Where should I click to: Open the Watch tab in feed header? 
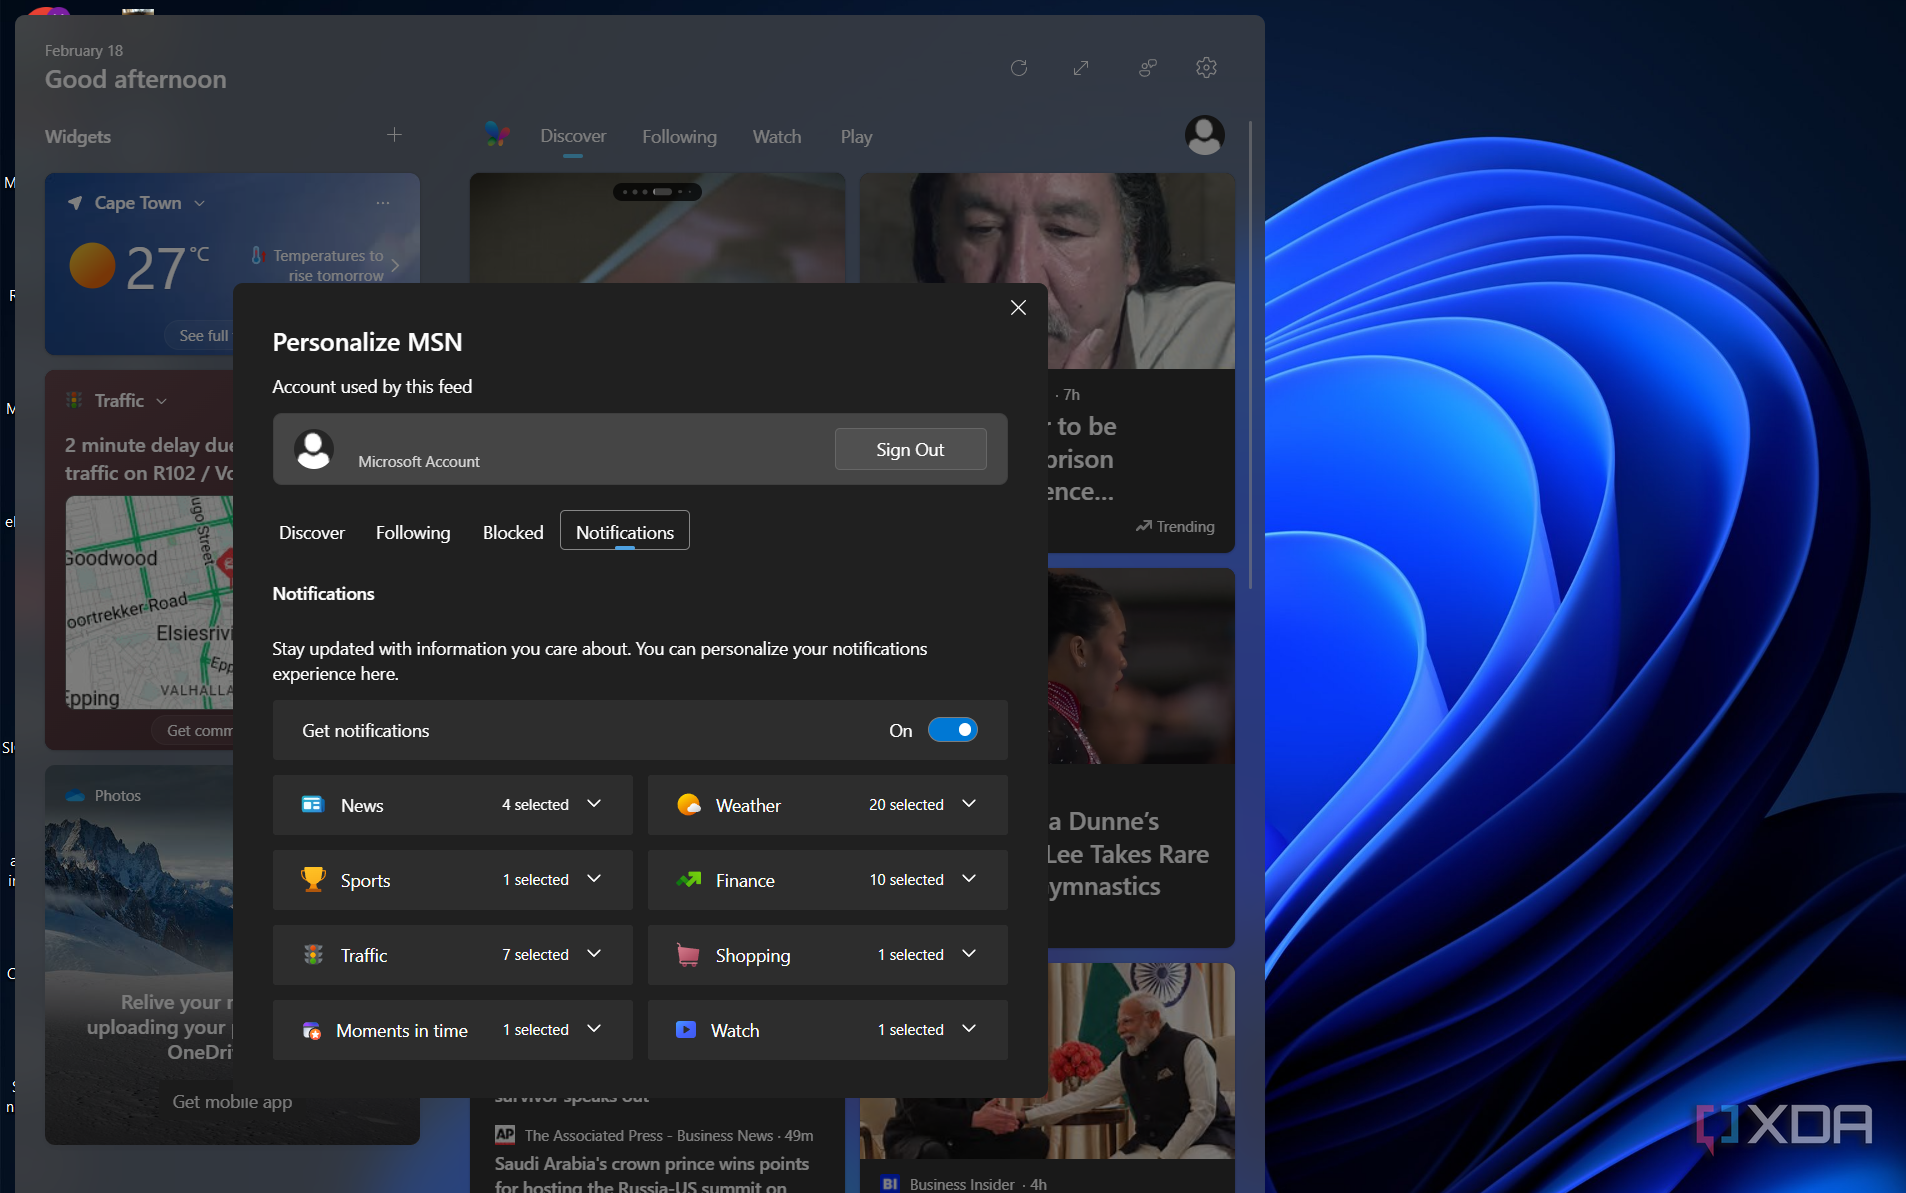tap(777, 137)
